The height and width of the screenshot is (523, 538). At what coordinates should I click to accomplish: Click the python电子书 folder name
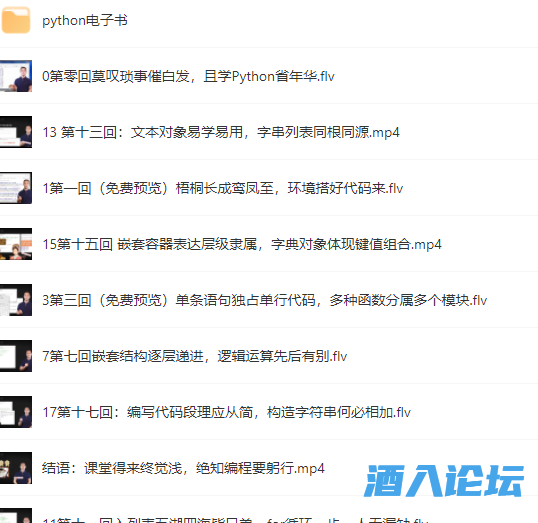click(x=85, y=20)
